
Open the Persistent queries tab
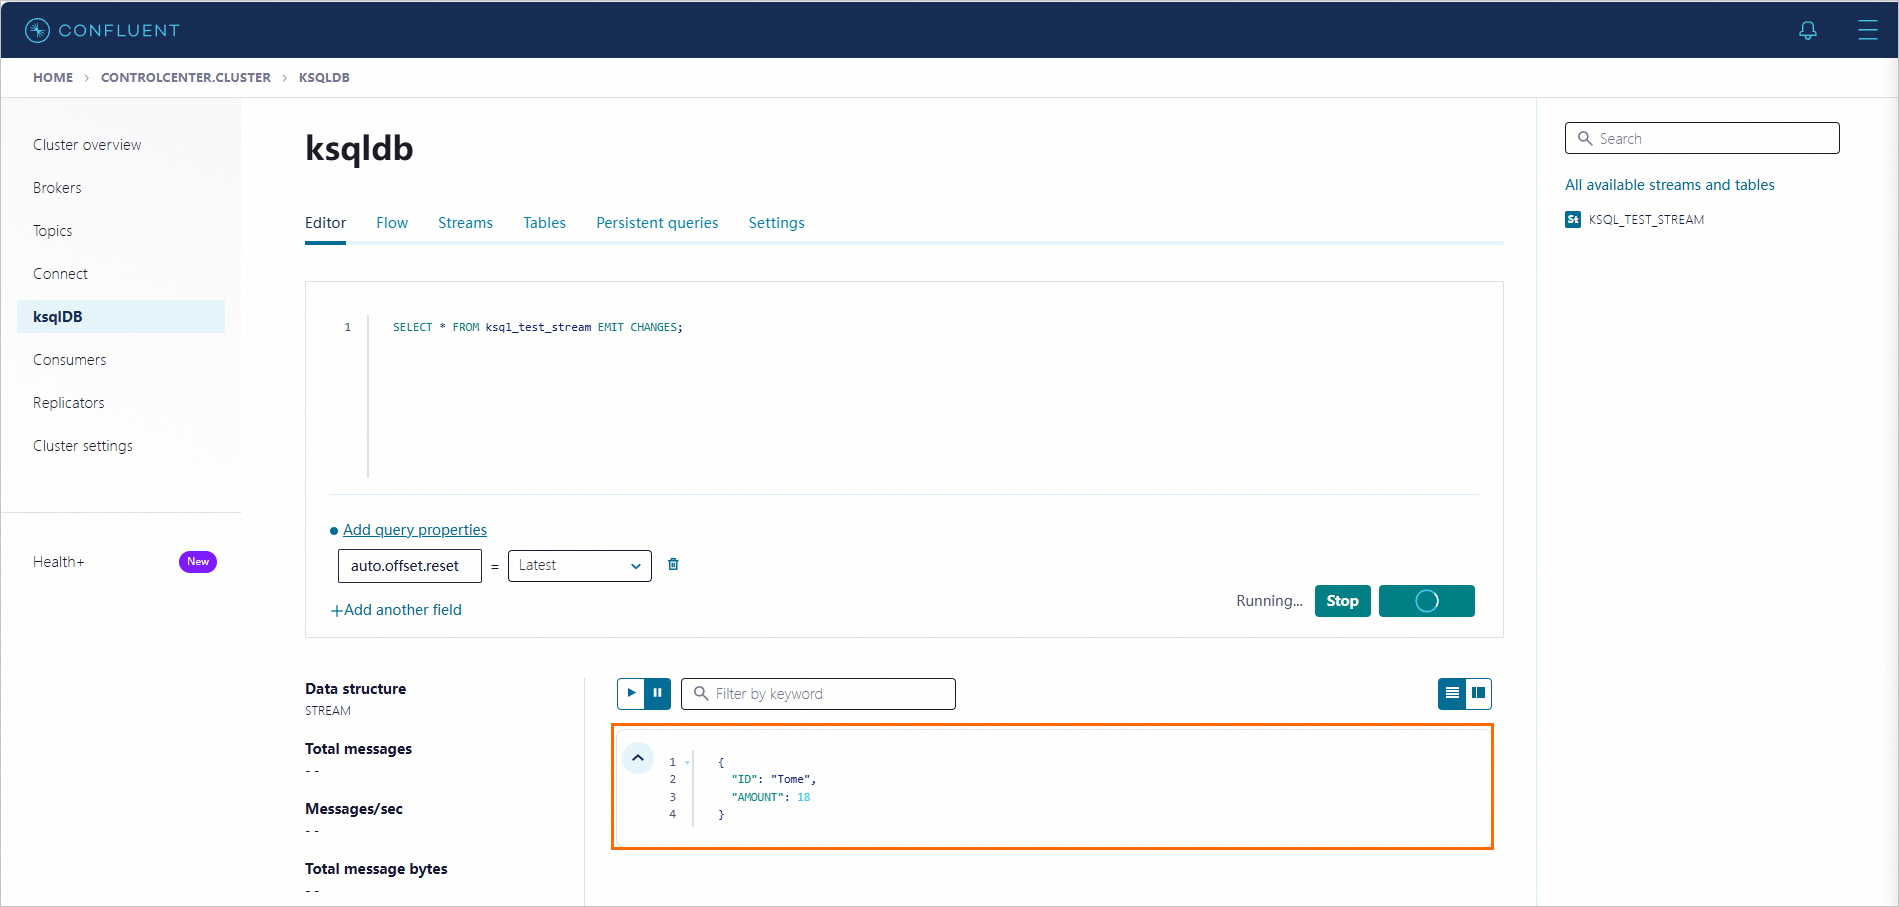657,223
